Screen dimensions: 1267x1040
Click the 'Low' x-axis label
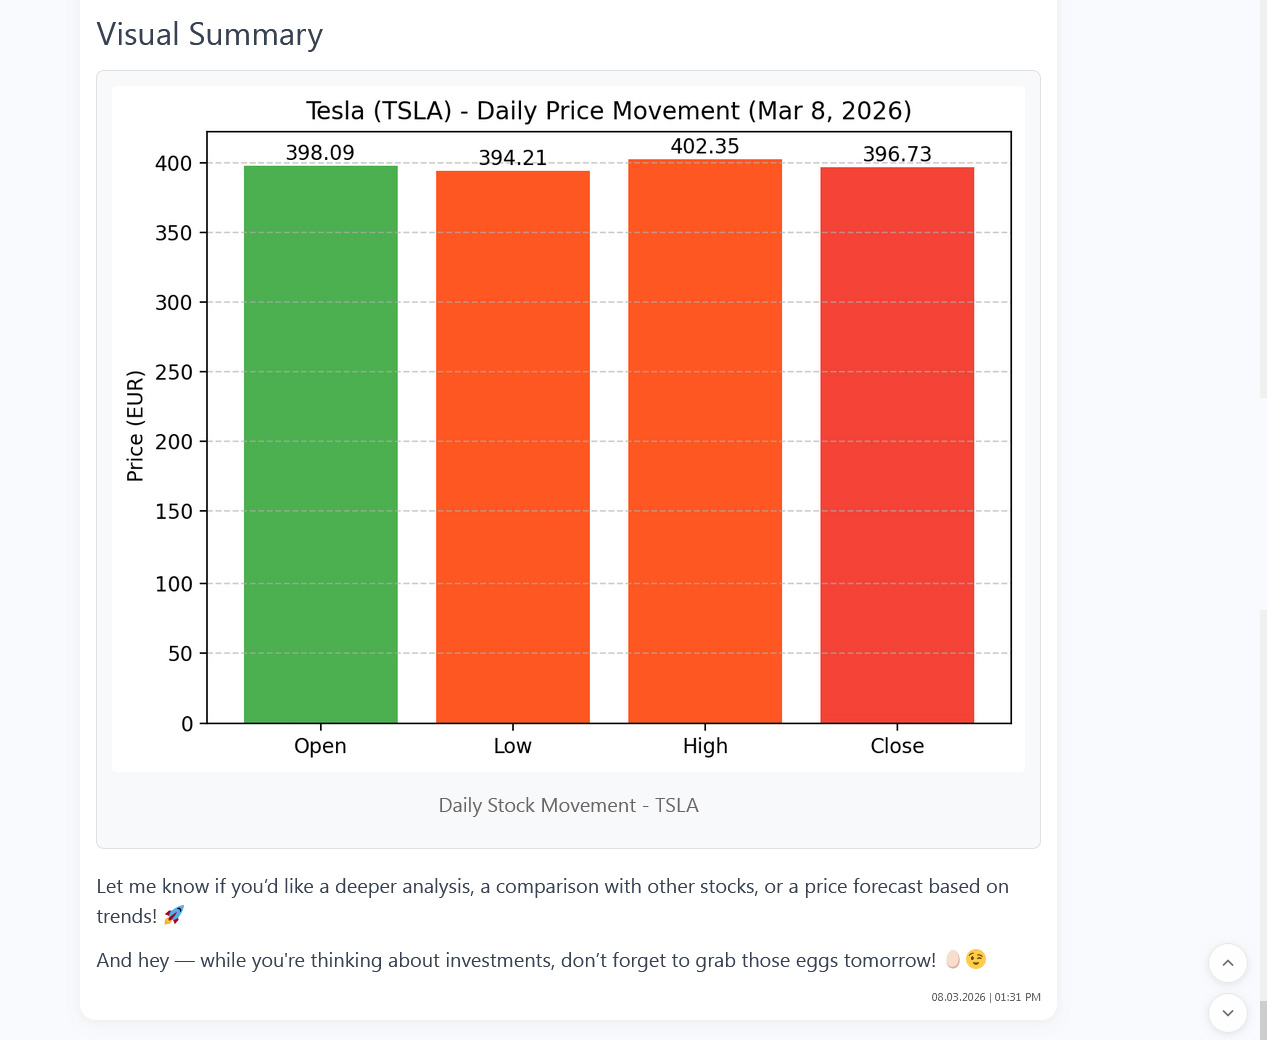click(x=513, y=746)
